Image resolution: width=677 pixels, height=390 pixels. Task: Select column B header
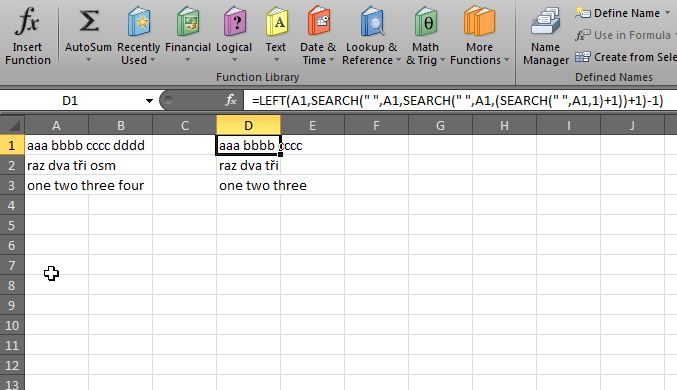[x=120, y=125]
